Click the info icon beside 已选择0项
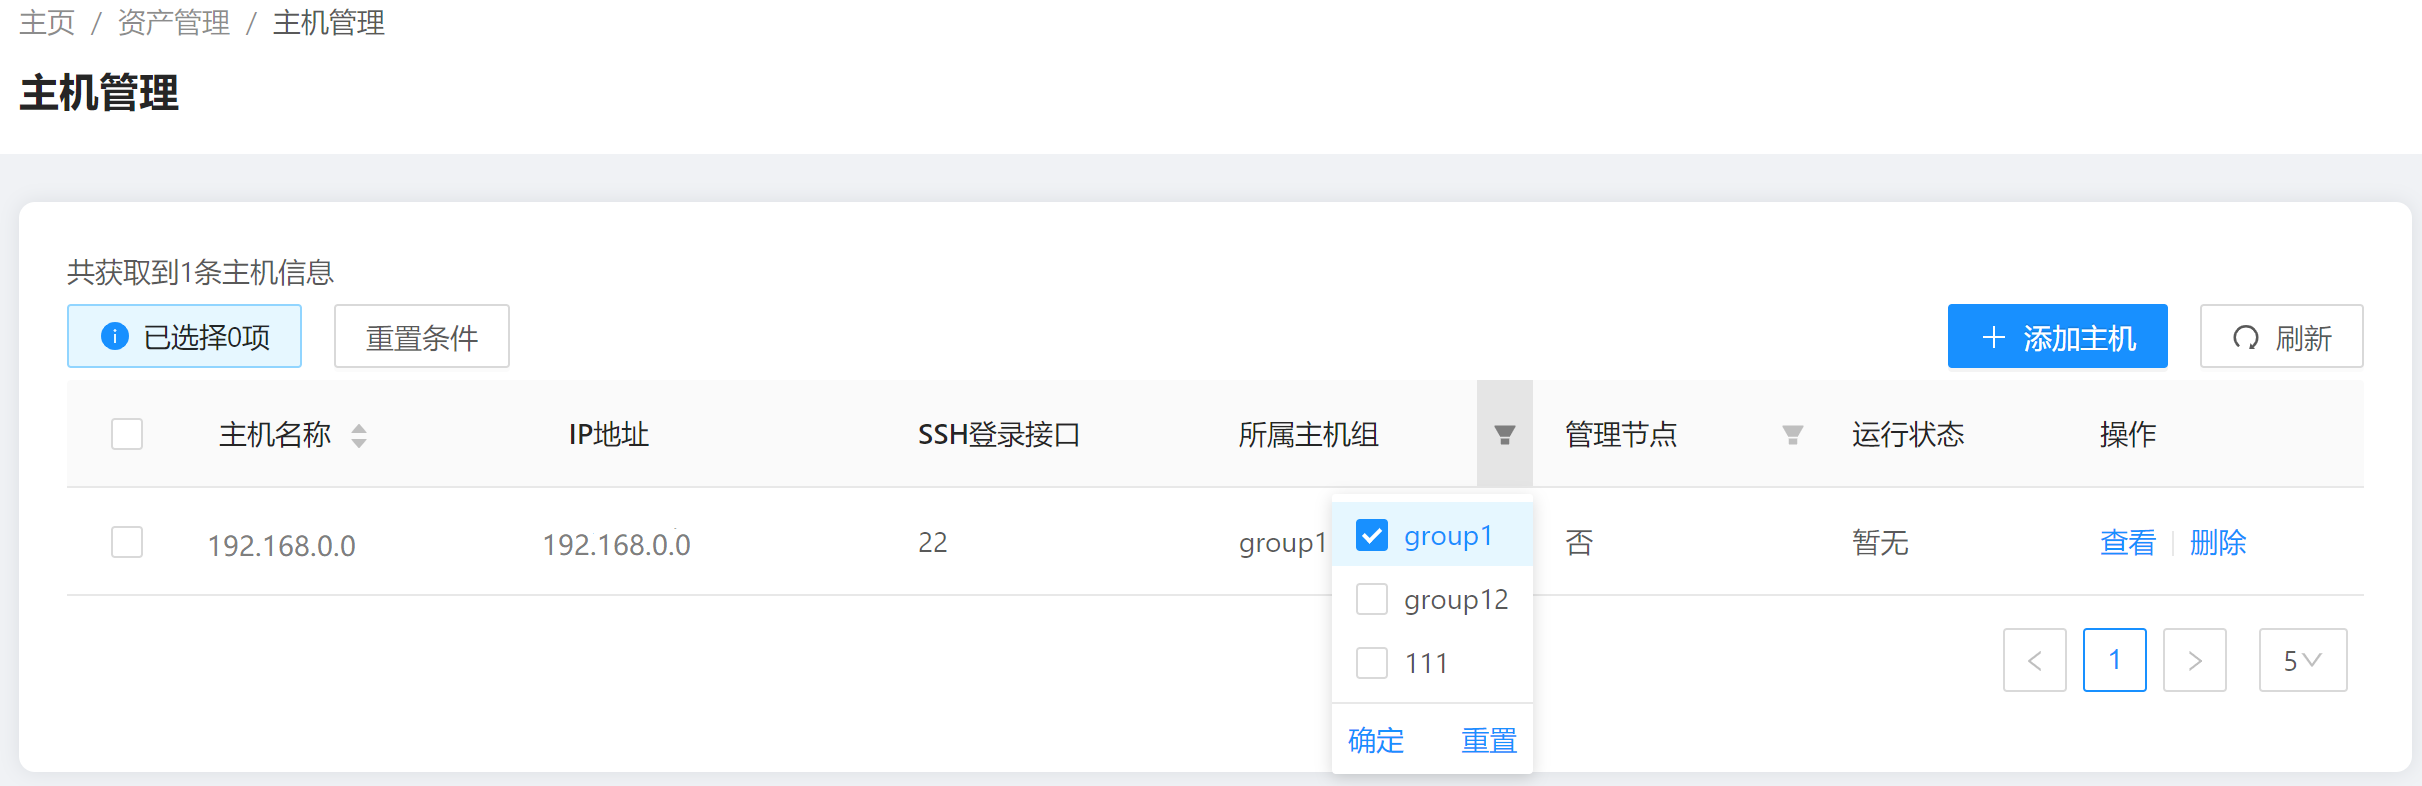Image resolution: width=2422 pixels, height=786 pixels. 115,337
